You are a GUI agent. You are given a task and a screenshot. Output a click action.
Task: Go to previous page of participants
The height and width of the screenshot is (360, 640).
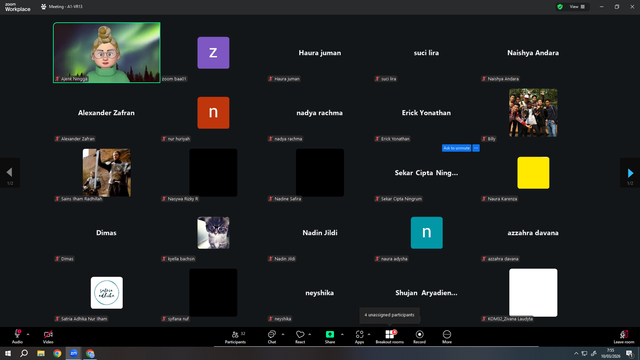point(9,173)
